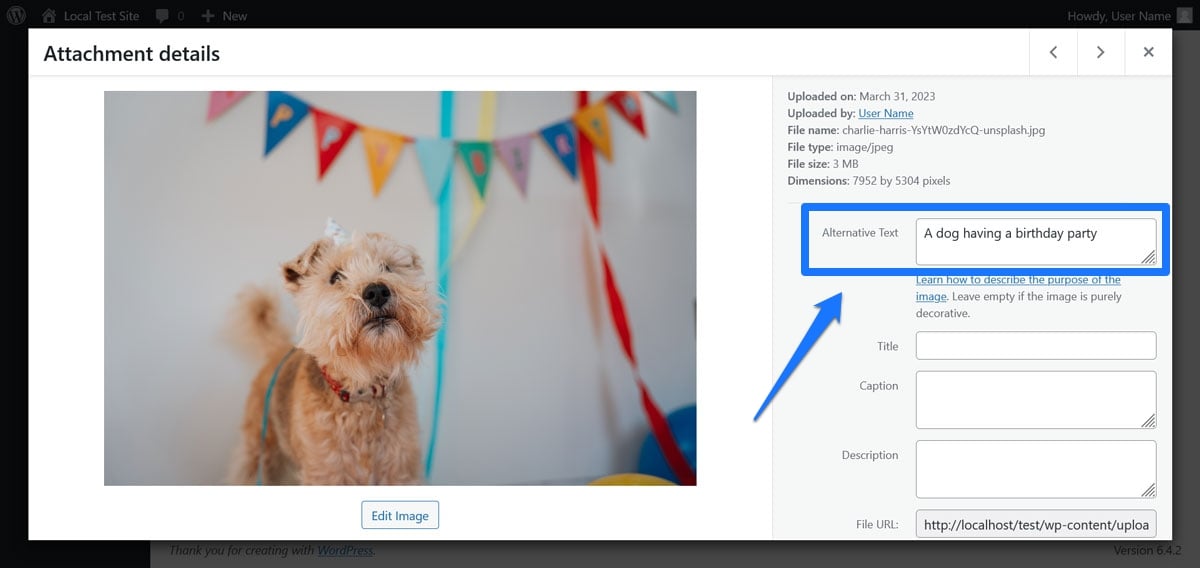Click the plus New content icon
This screenshot has width=1200, height=568.
click(208, 16)
